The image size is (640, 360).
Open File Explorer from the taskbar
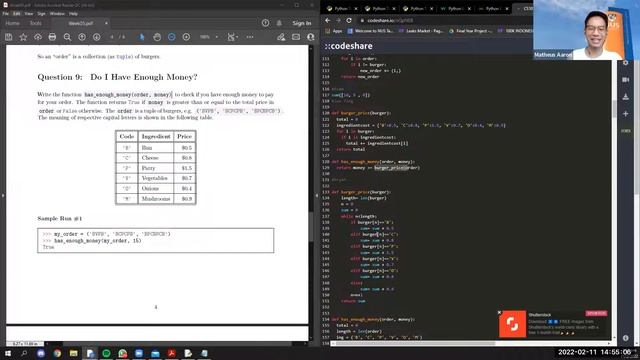73,353
